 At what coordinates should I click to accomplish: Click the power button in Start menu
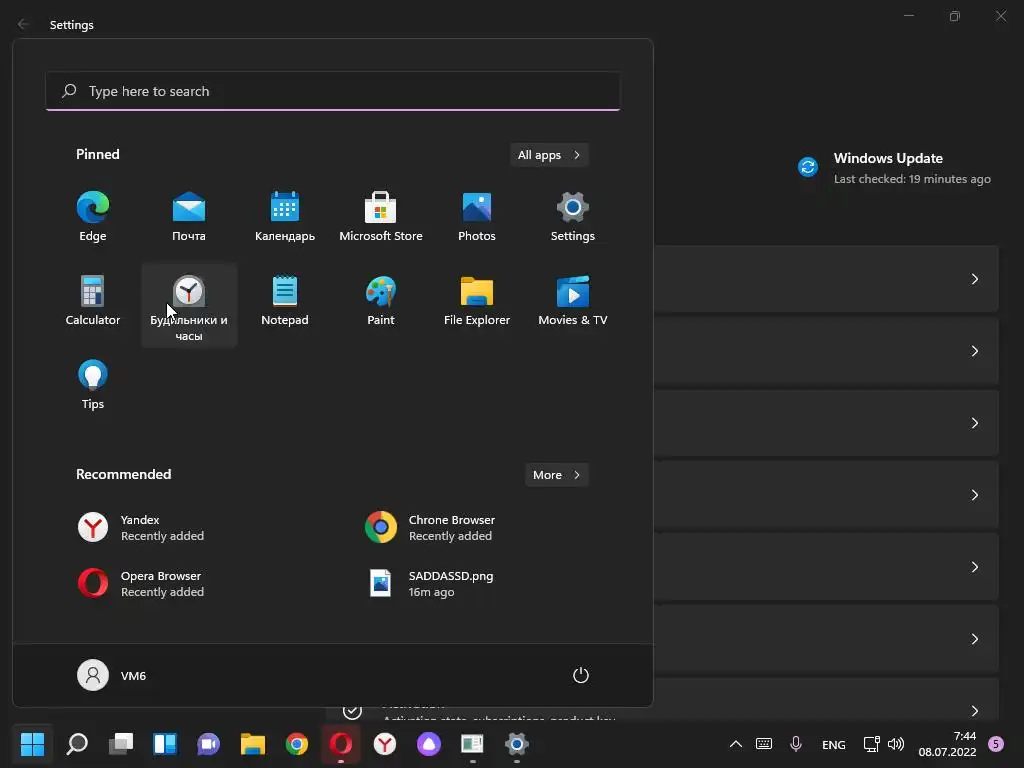pos(581,675)
